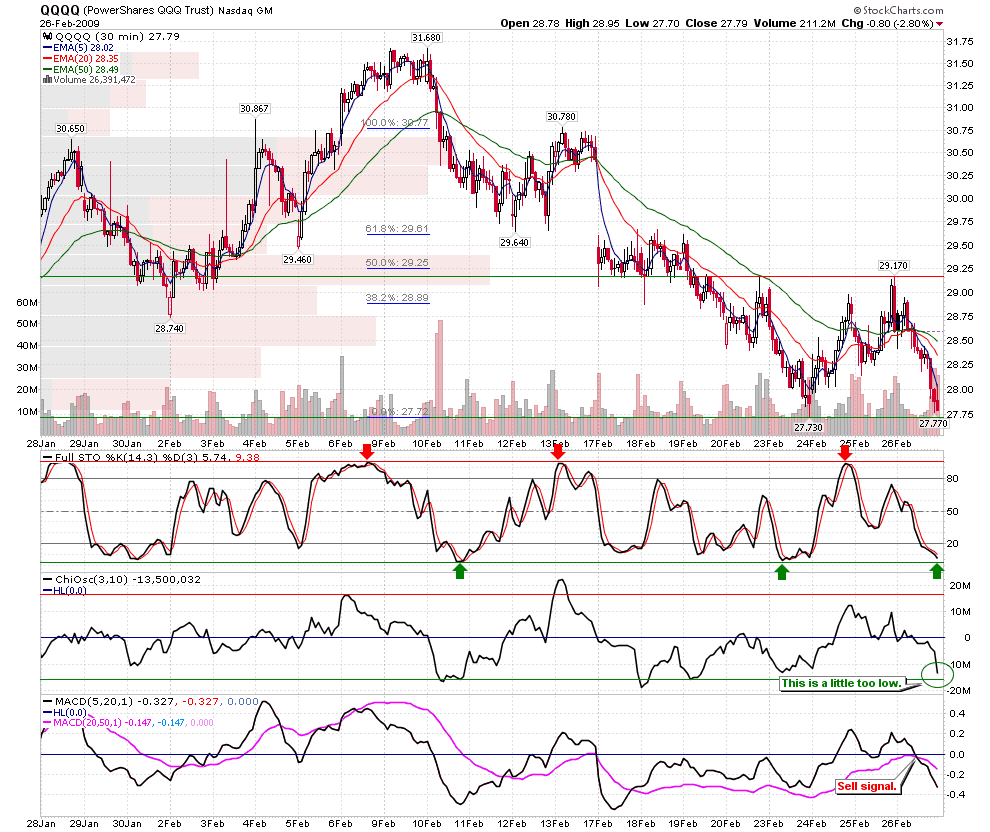Viewport: 990px width, 832px height.
Task: Click the 0.0%: 27.72 Fibonacci label
Action: 399,412
